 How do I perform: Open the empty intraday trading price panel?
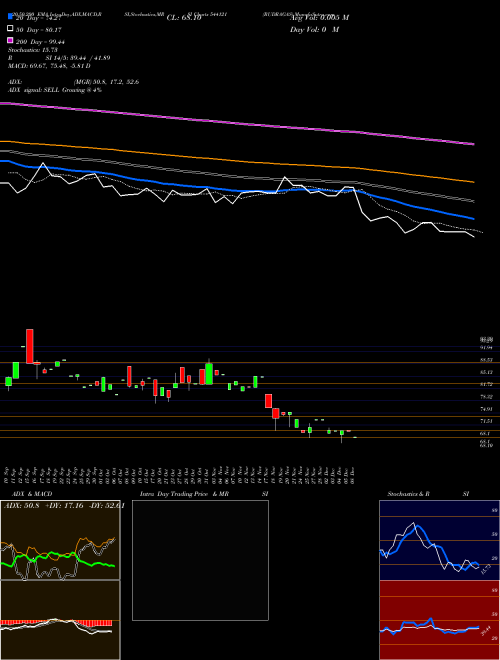(200, 560)
